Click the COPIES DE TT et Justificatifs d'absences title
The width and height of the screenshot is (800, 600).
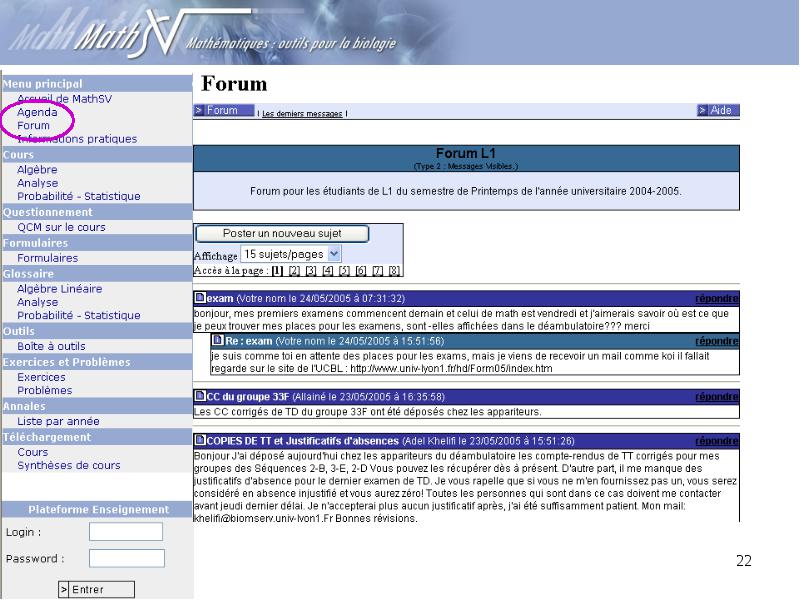(x=303, y=441)
